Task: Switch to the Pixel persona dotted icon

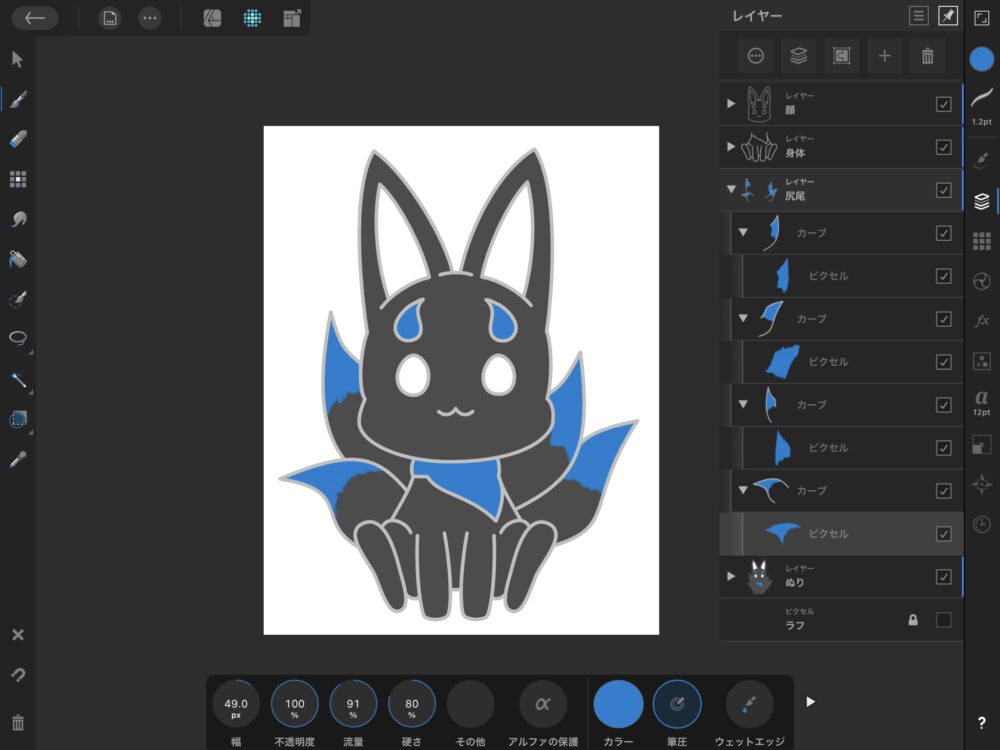Action: click(x=253, y=18)
